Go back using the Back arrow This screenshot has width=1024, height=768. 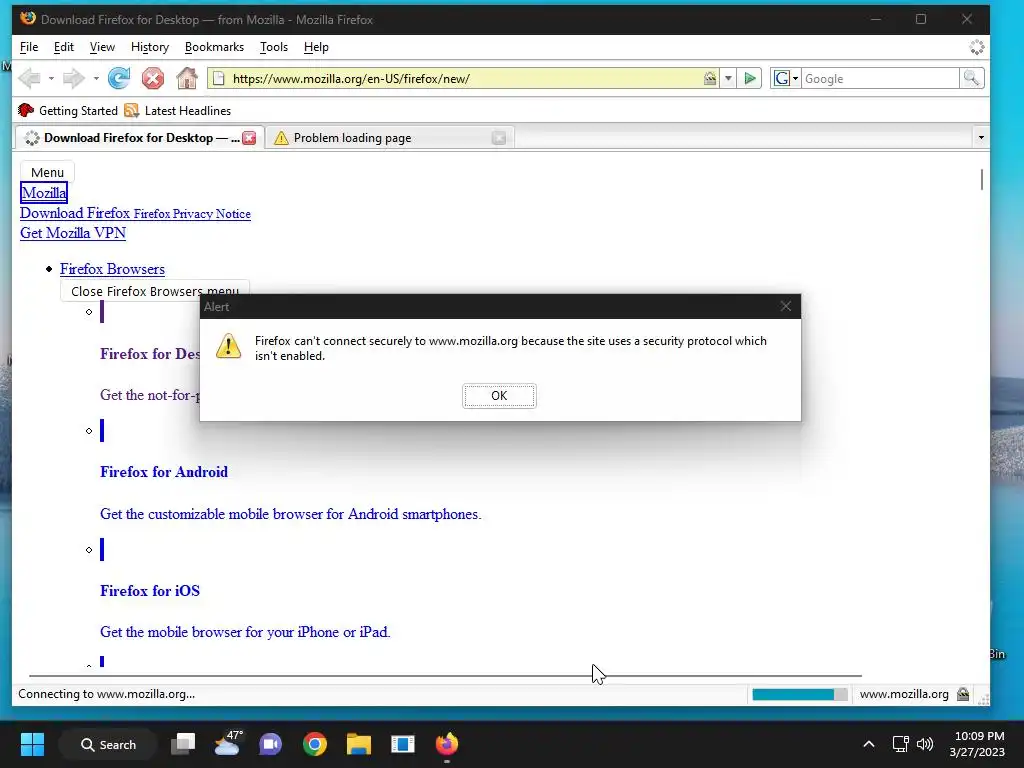[x=29, y=78]
